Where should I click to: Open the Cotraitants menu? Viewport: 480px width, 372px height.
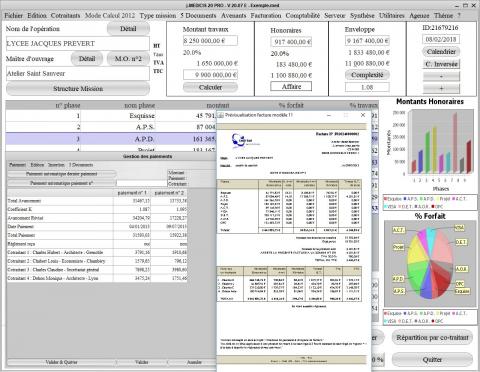[66, 16]
